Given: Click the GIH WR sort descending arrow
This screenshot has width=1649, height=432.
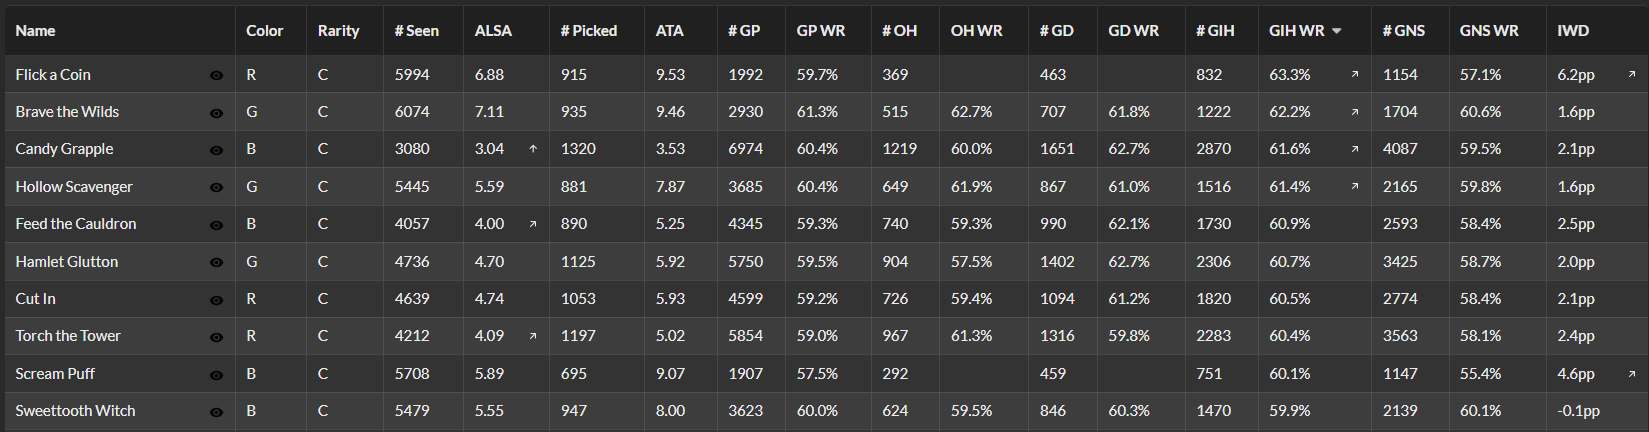Looking at the screenshot, I should [x=1336, y=31].
